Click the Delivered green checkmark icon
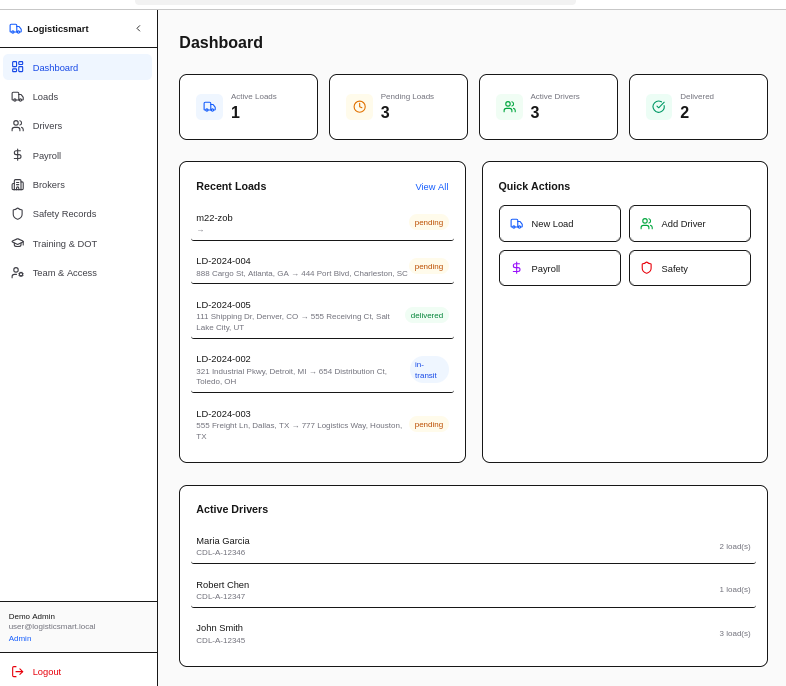 (x=659, y=107)
